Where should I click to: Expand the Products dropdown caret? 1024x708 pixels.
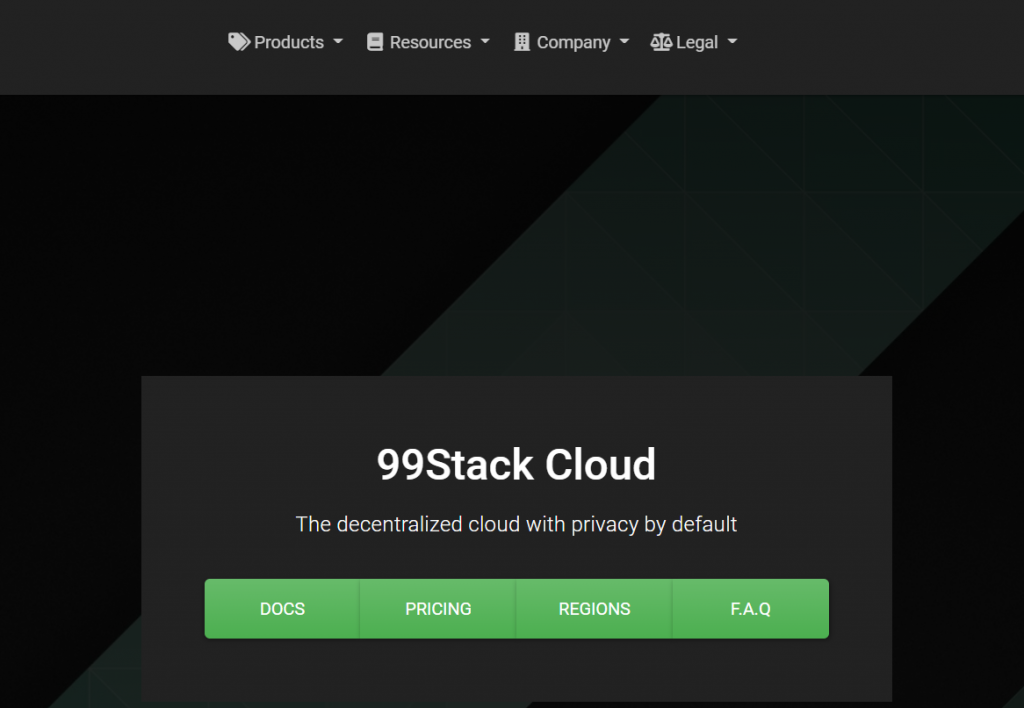(338, 41)
